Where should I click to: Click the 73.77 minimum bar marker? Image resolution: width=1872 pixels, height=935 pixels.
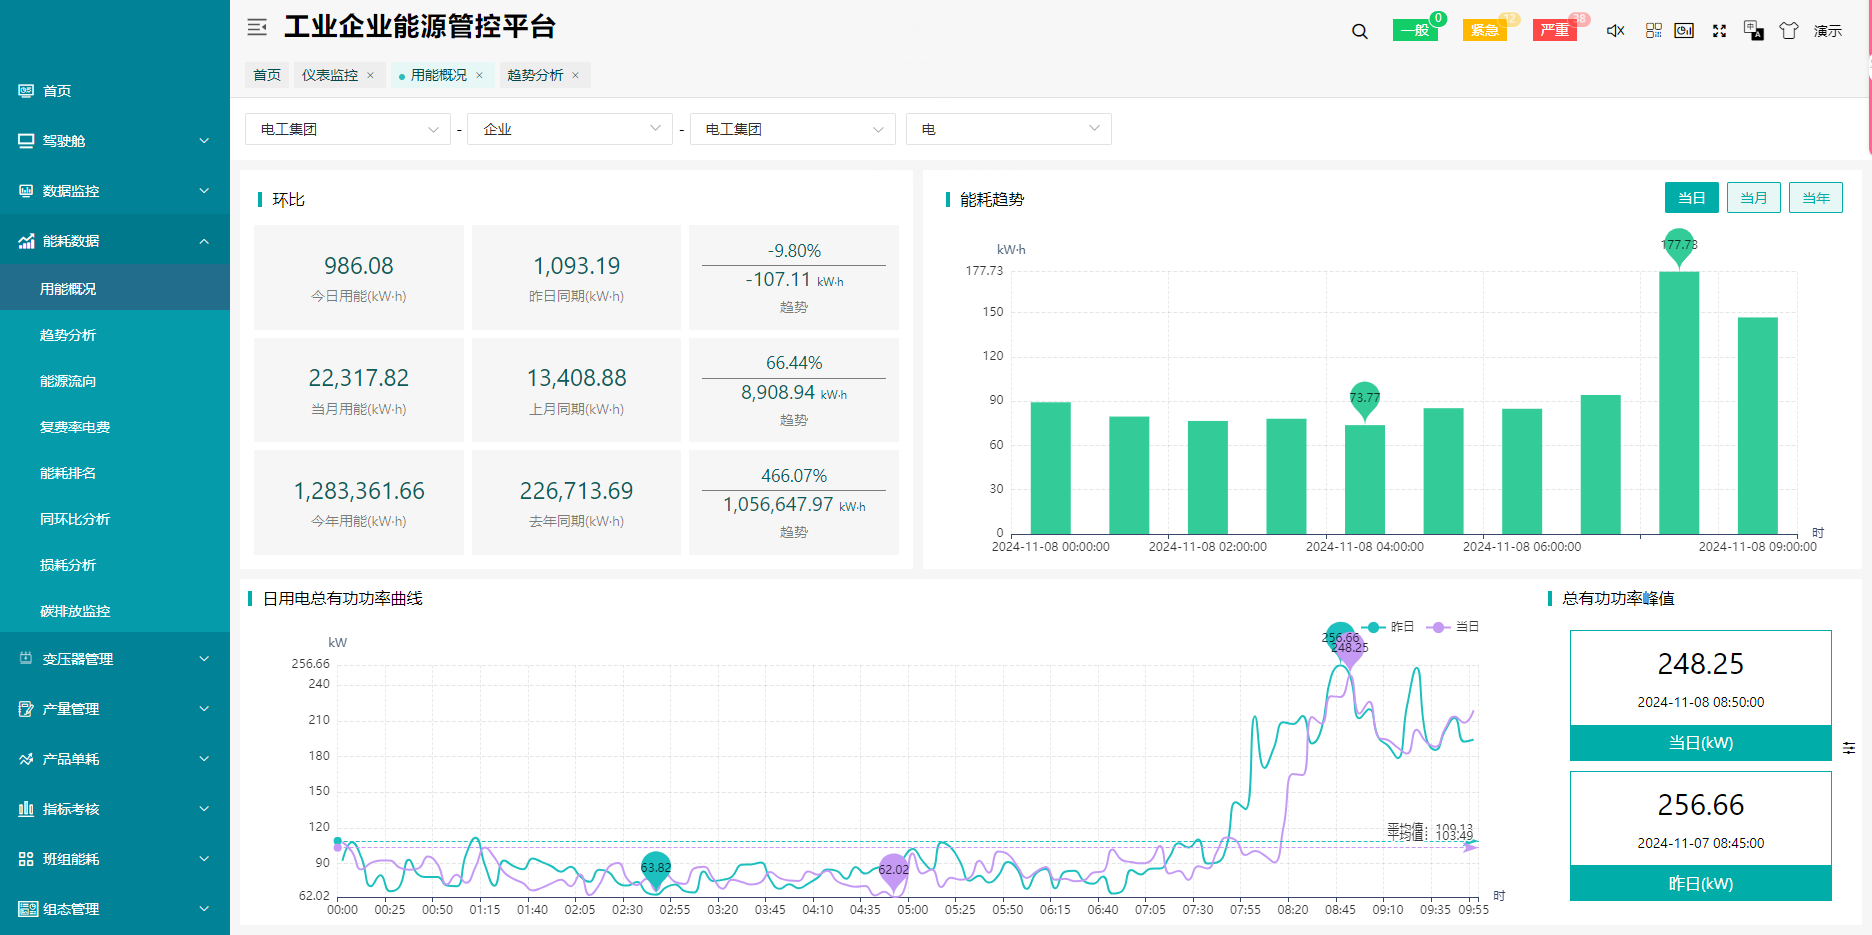coord(1365,400)
